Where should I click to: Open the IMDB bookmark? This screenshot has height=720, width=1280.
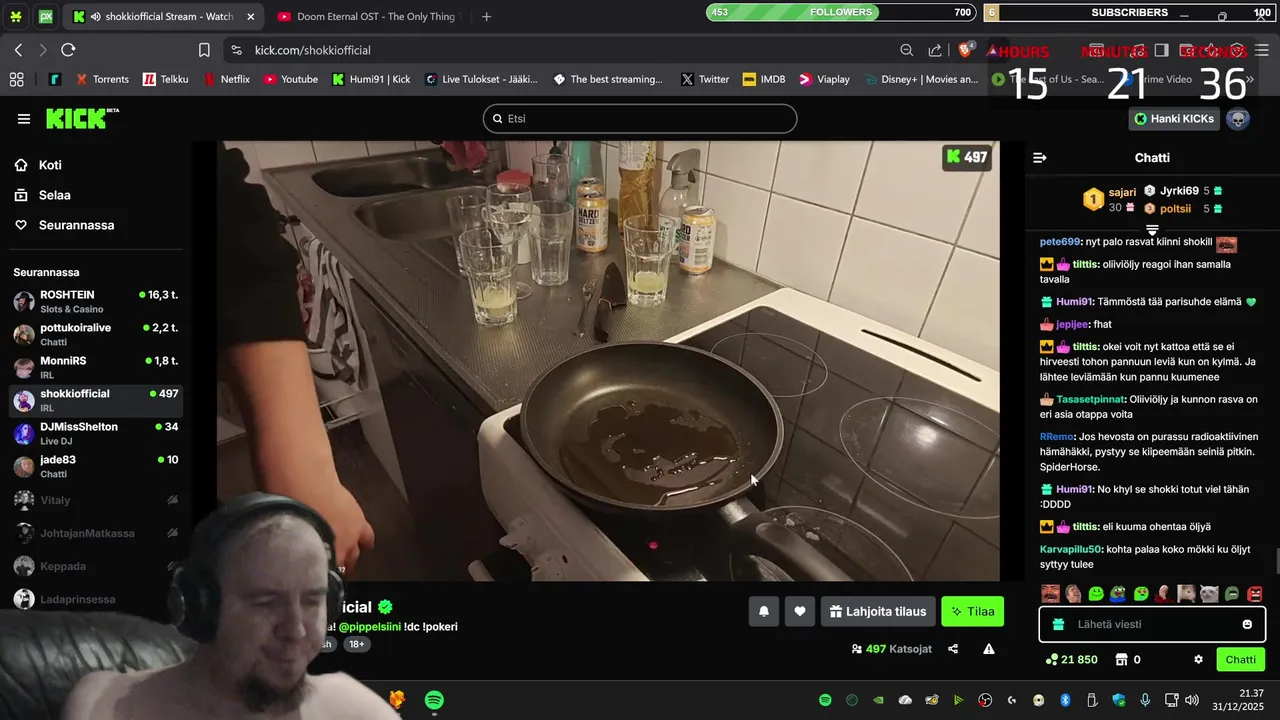point(764,79)
